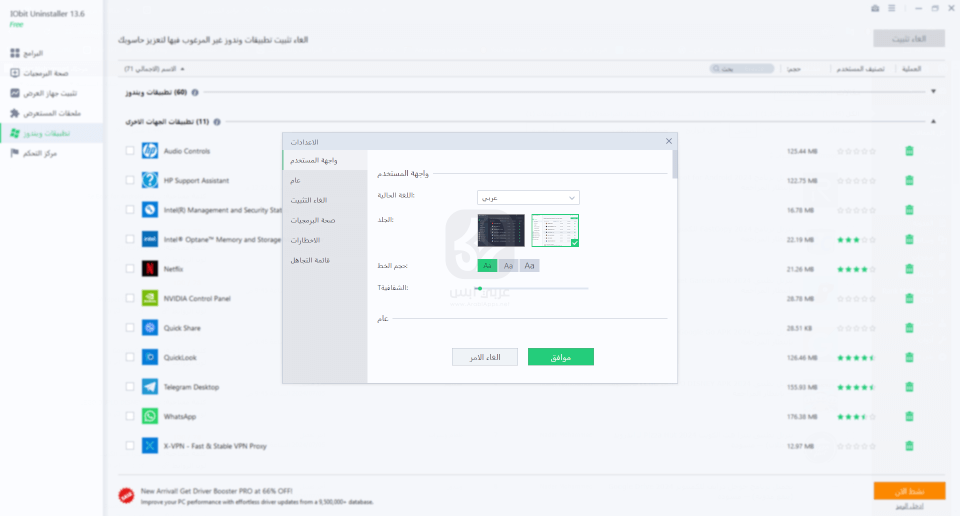Select the small font size Aa button

pyautogui.click(x=487, y=266)
